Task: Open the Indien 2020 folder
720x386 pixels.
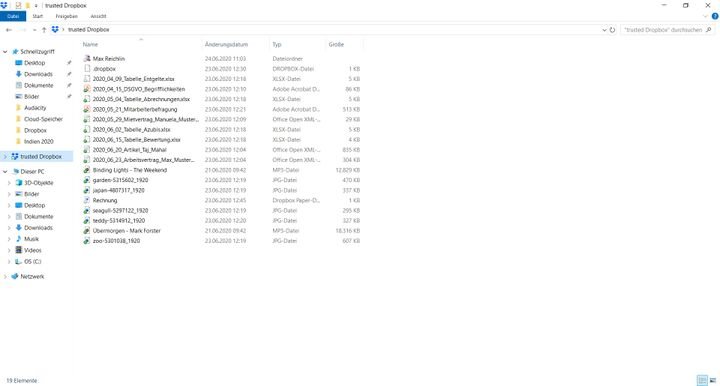Action: [39, 141]
